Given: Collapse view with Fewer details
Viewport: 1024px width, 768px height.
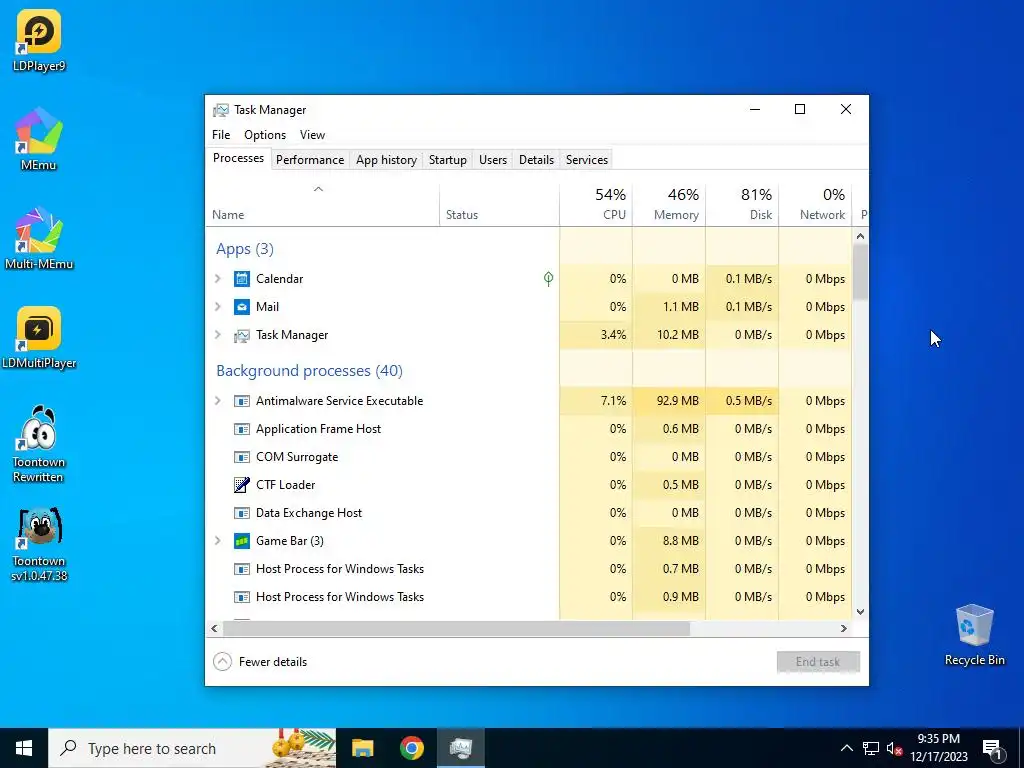Looking at the screenshot, I should pos(260,662).
